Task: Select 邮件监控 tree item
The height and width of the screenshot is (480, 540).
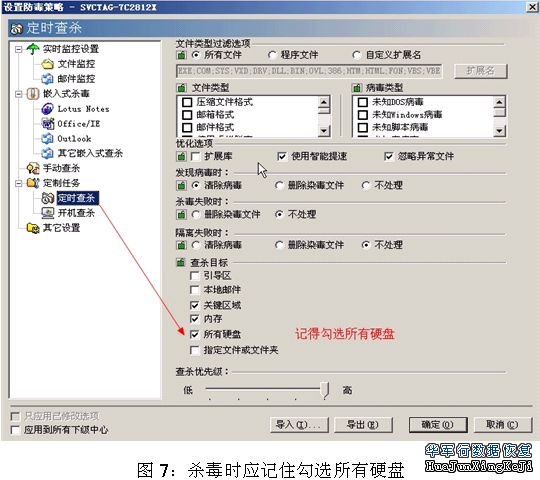Action: pos(76,79)
